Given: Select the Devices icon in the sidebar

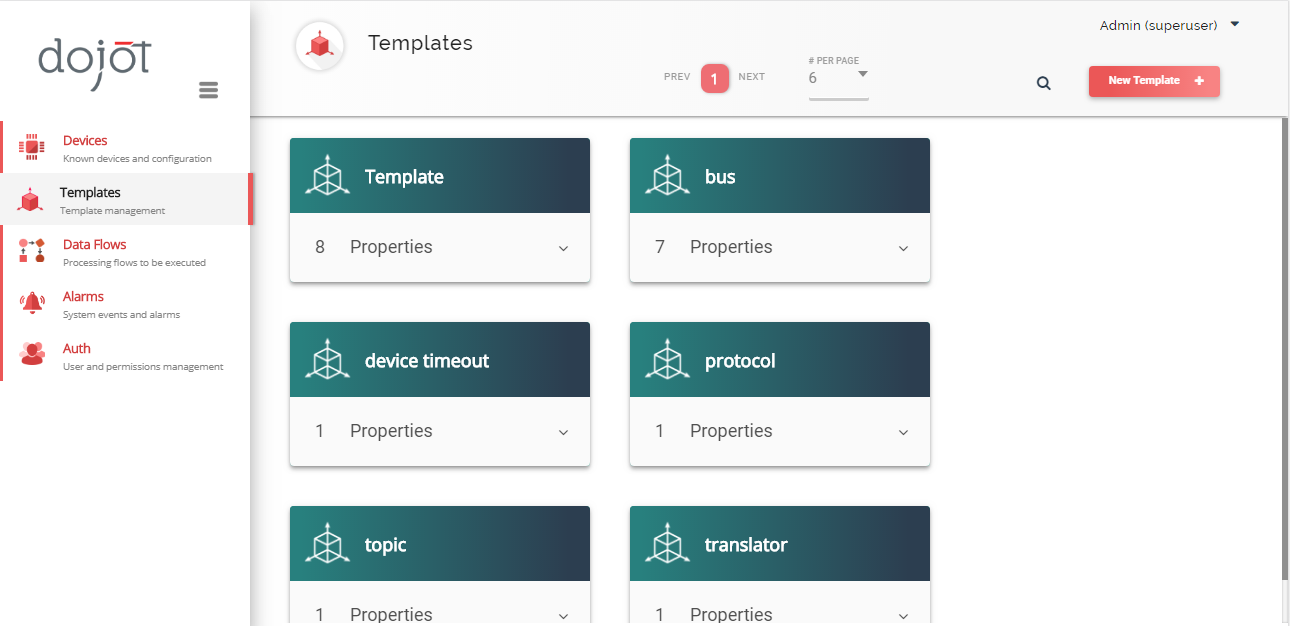Looking at the screenshot, I should [30, 145].
